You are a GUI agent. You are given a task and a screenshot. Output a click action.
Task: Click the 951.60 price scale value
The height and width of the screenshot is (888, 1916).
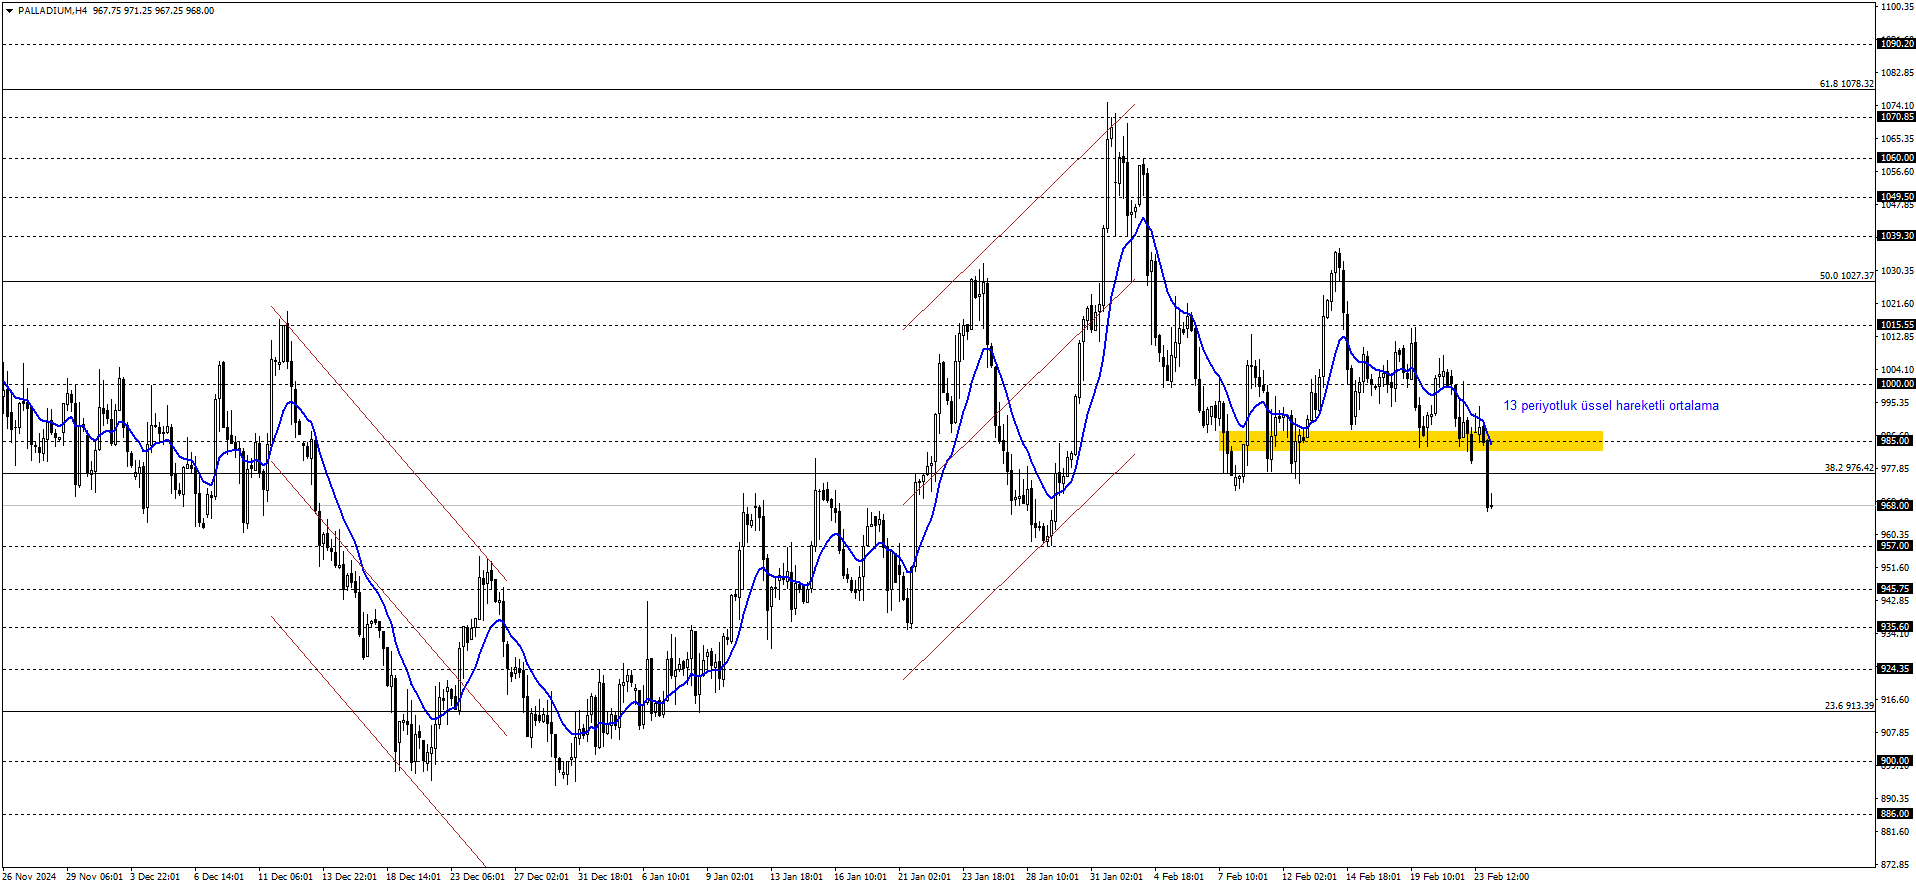click(1895, 568)
